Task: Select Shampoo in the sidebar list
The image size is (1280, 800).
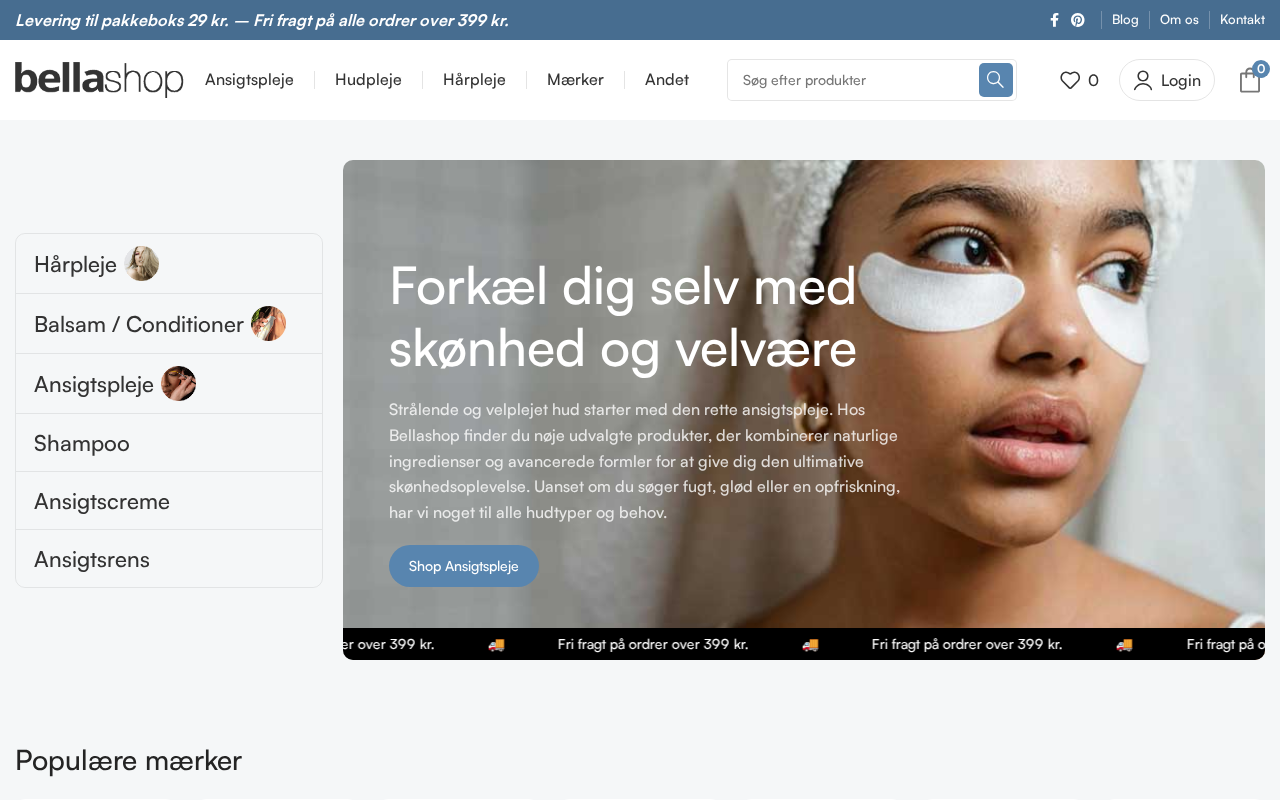Action: (x=169, y=443)
